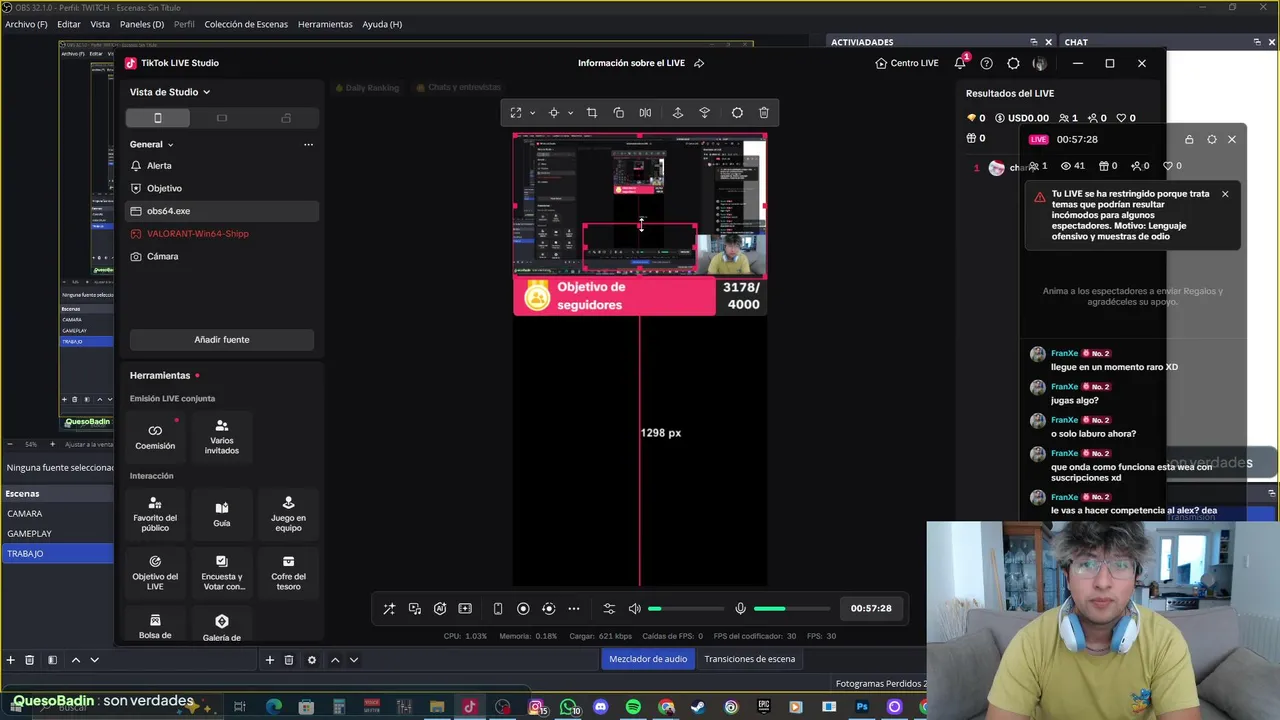Open Centro LIVE
Viewport: 1280px width, 720px height.
[x=907, y=63]
